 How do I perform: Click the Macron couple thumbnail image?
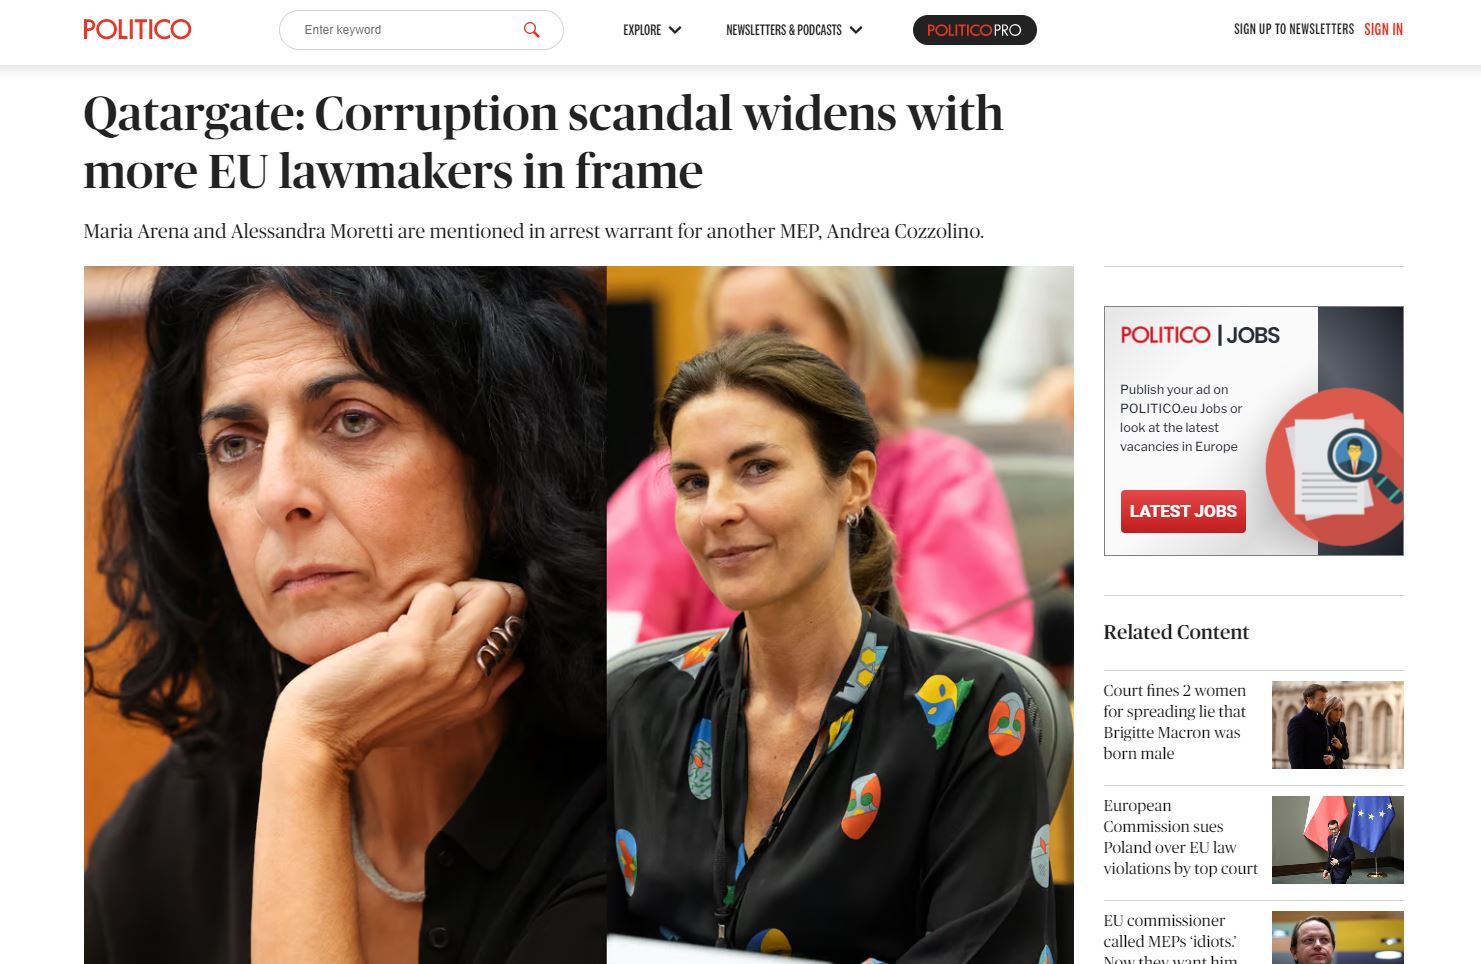pyautogui.click(x=1337, y=725)
